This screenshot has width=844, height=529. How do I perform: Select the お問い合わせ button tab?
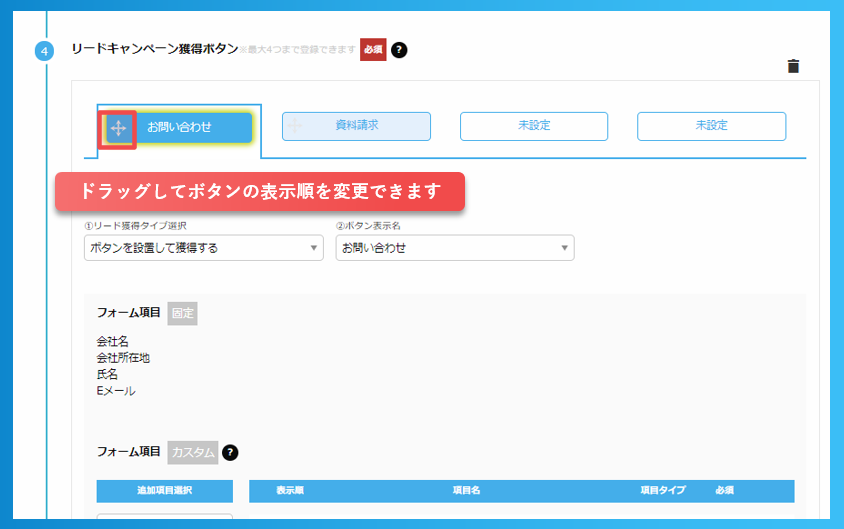[x=192, y=127]
